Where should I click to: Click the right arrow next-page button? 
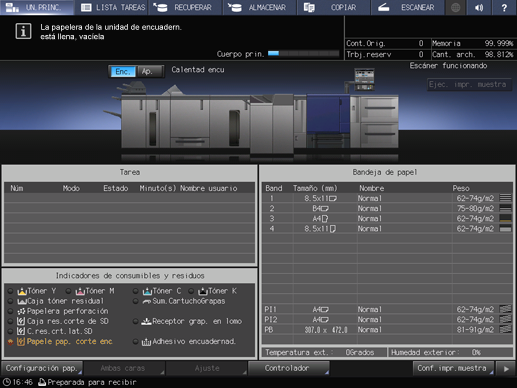506,369
